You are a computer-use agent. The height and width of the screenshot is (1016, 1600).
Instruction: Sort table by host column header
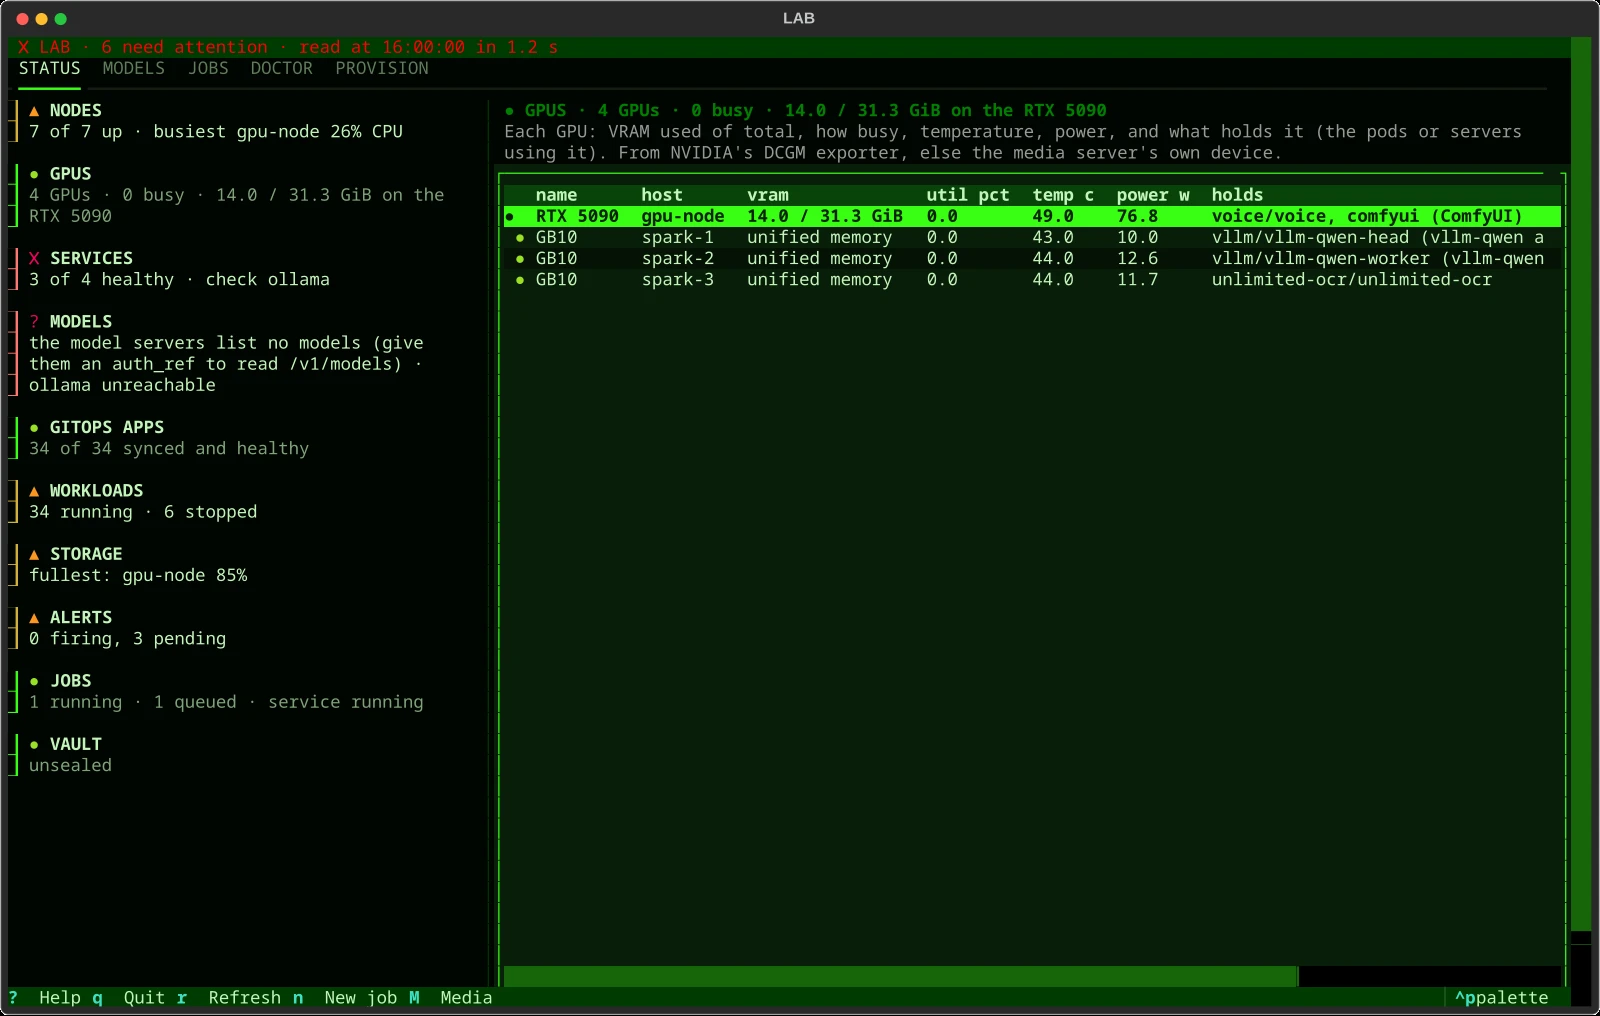(x=662, y=195)
